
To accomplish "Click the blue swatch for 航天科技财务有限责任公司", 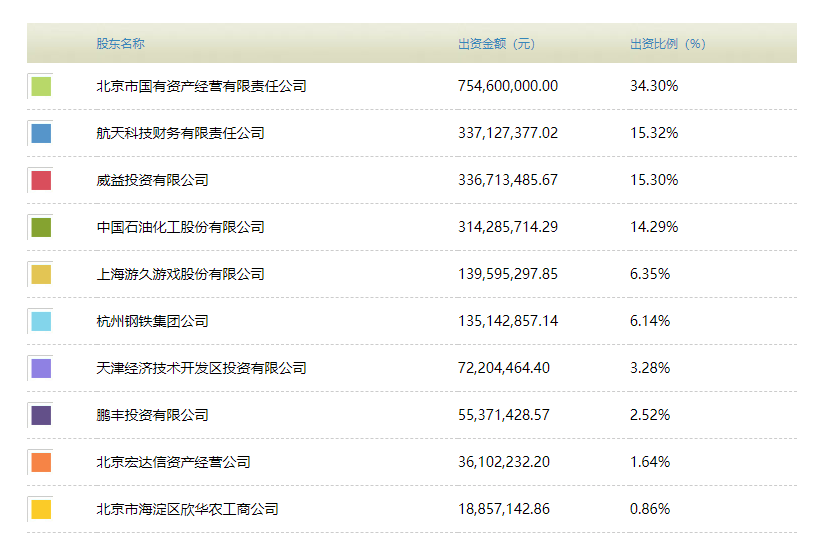I will point(41,134).
